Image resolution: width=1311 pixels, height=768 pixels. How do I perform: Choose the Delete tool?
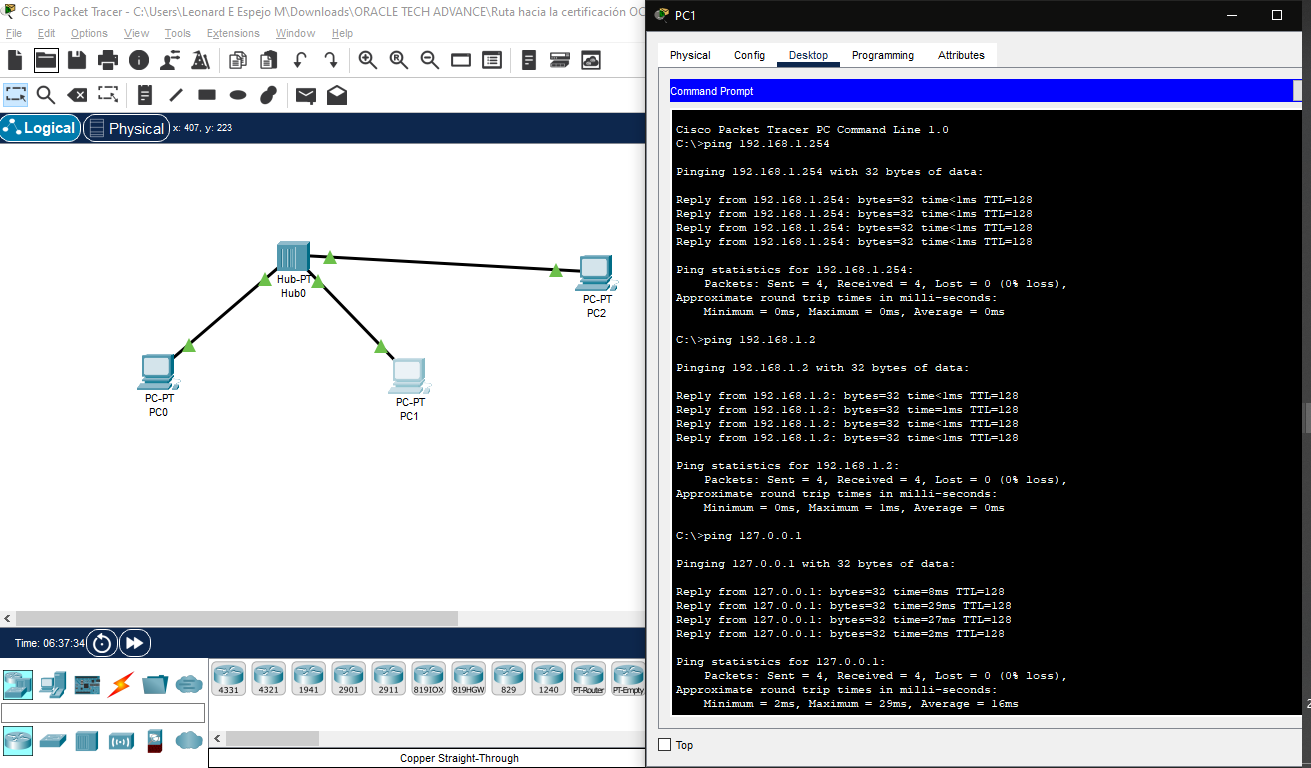tap(77, 95)
